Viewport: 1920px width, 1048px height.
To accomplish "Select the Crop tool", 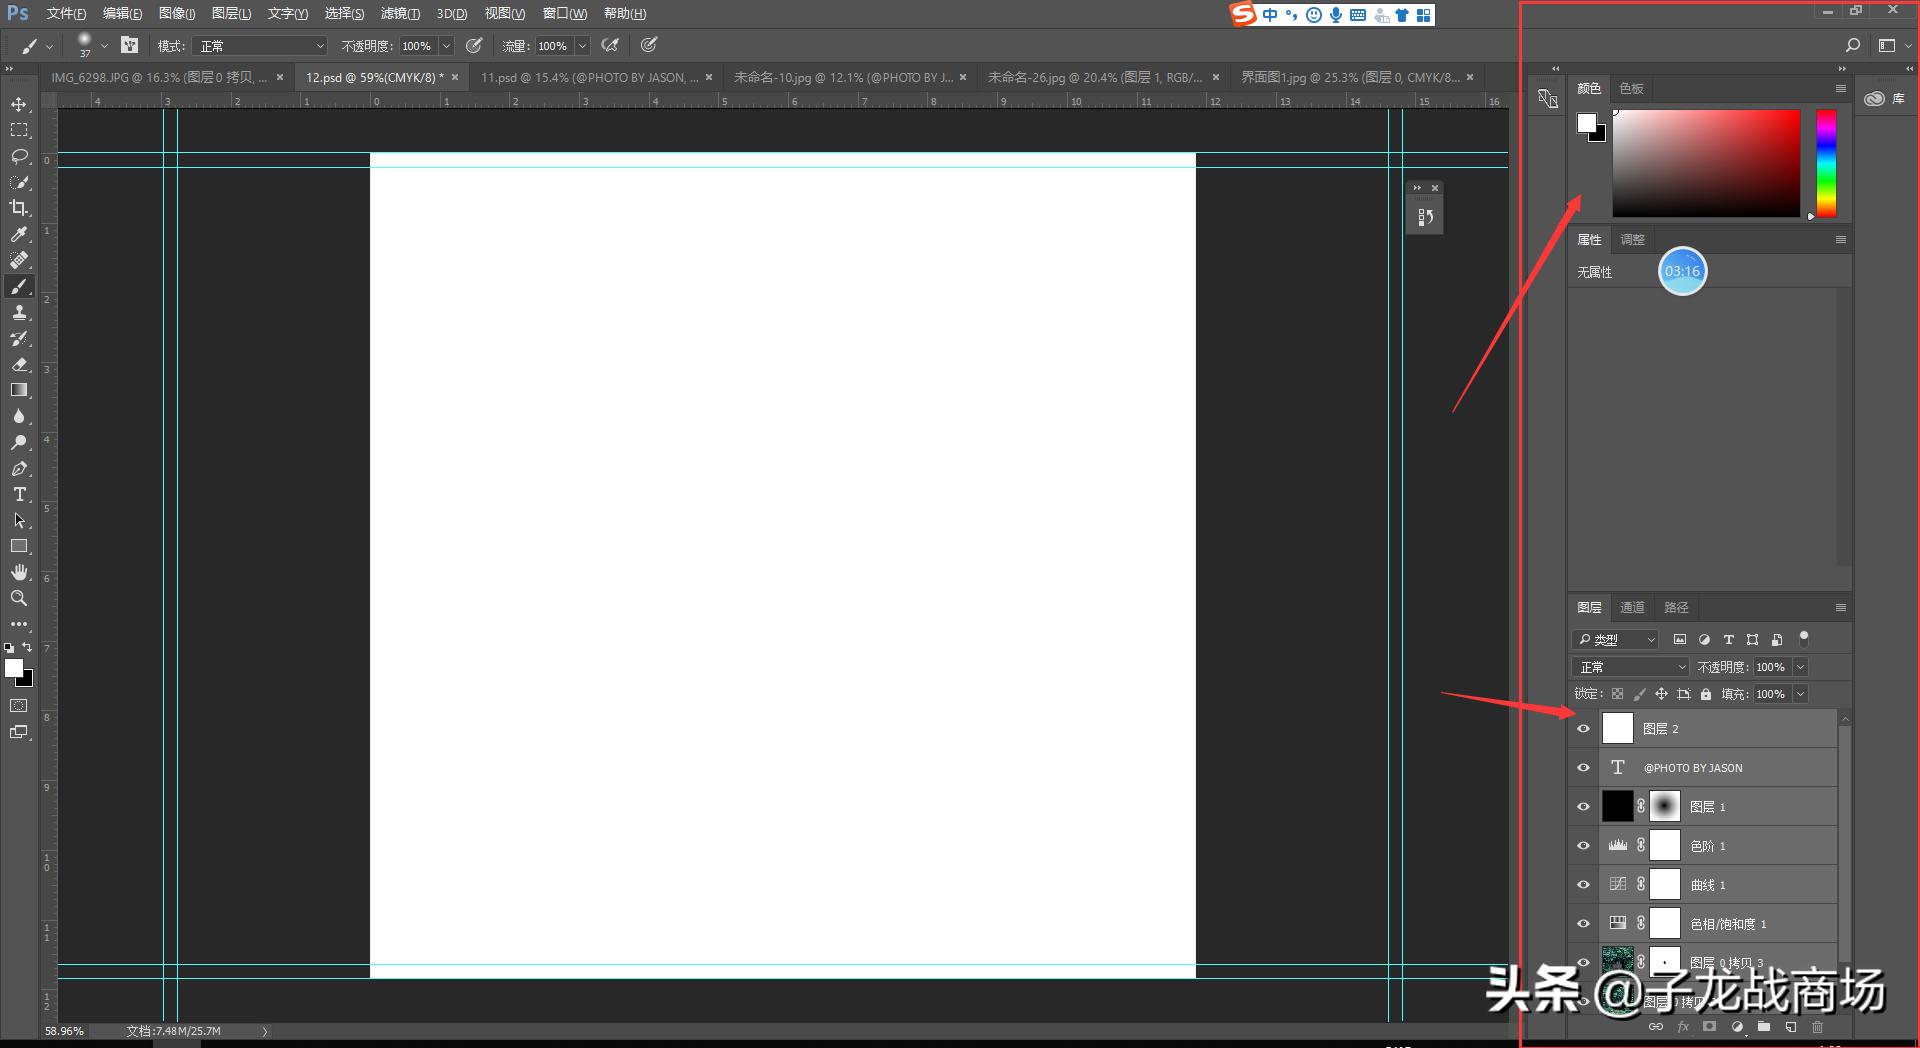I will click(19, 208).
